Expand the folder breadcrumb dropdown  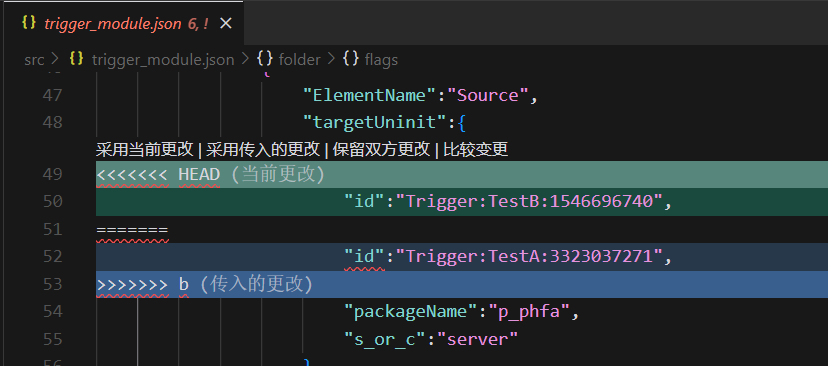tap(299, 60)
